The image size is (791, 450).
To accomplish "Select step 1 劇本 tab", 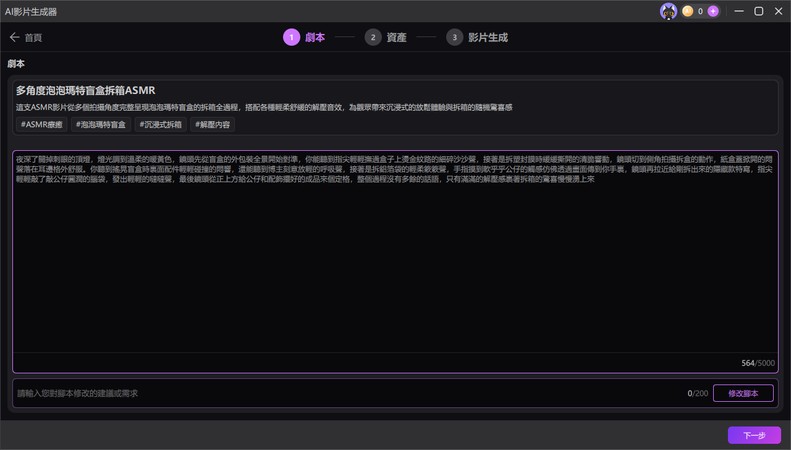I will coord(304,37).
